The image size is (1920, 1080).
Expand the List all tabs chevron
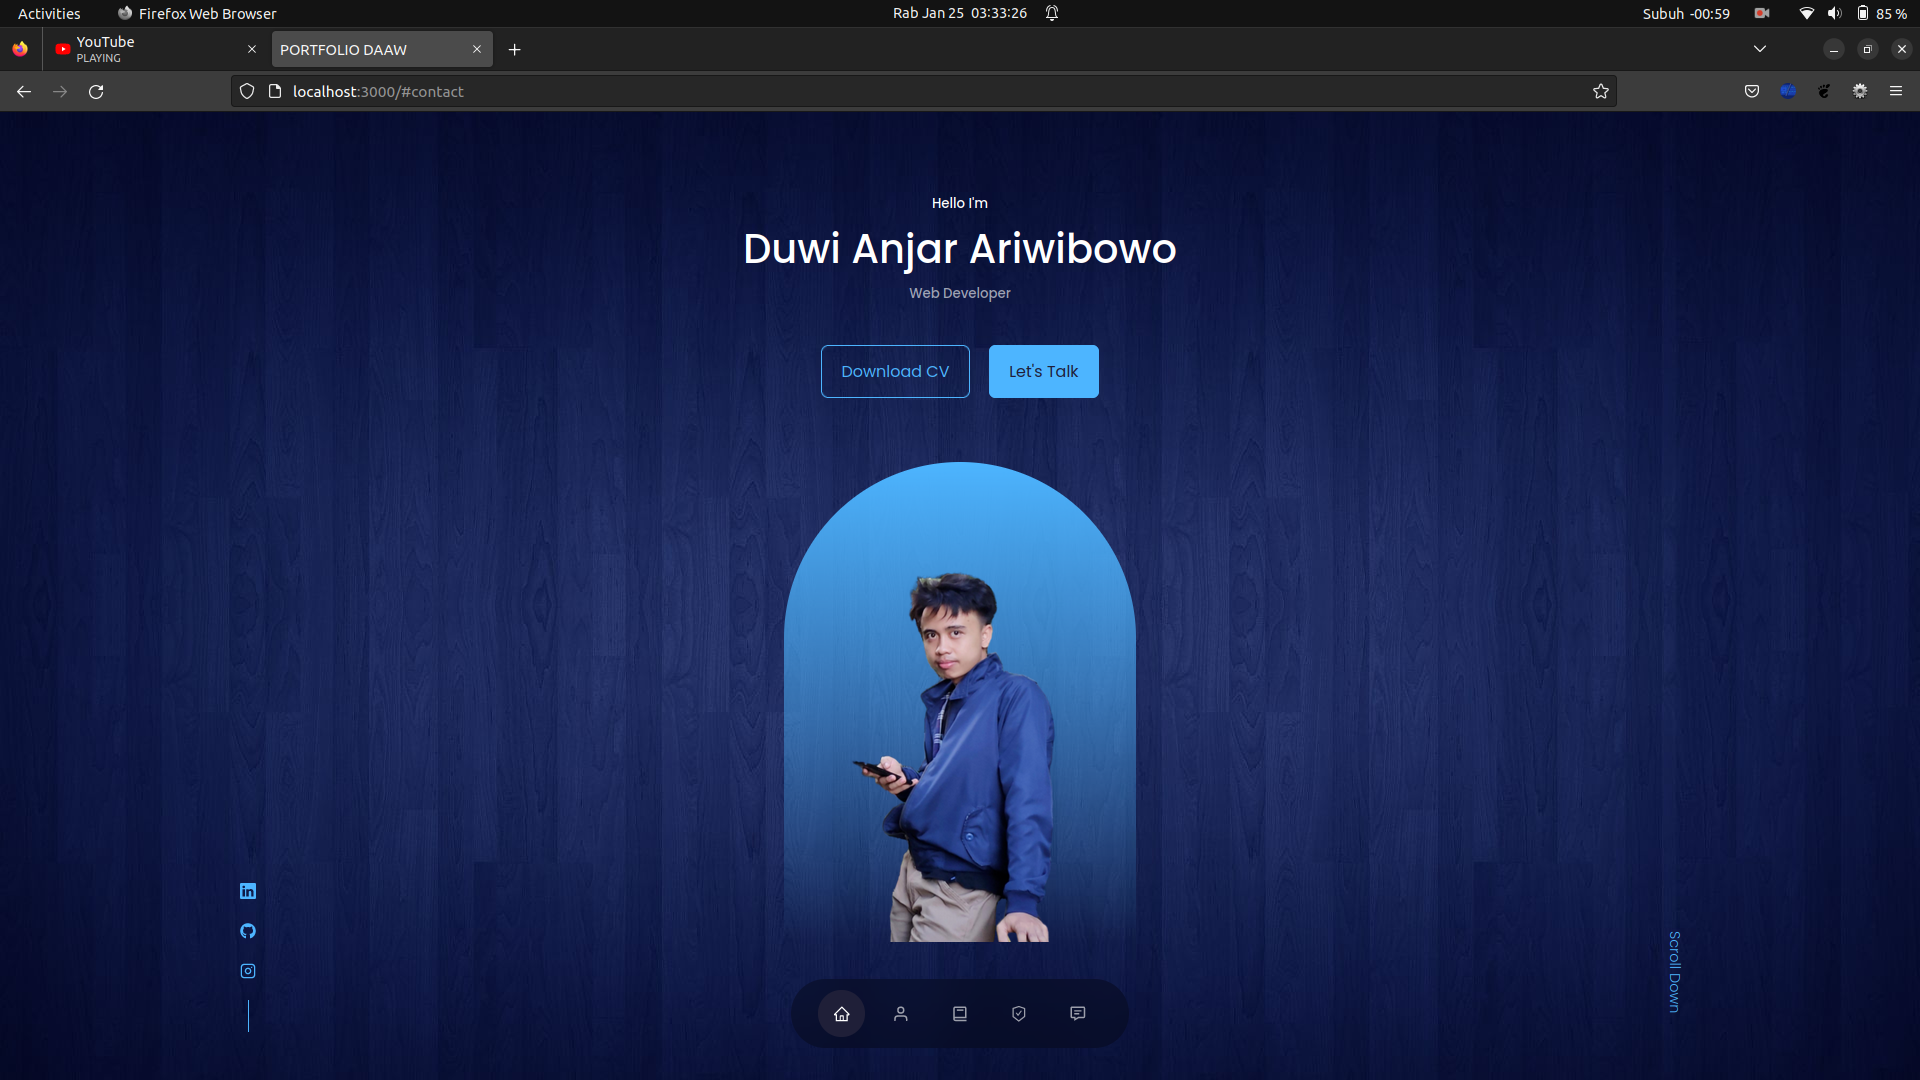coord(1760,48)
